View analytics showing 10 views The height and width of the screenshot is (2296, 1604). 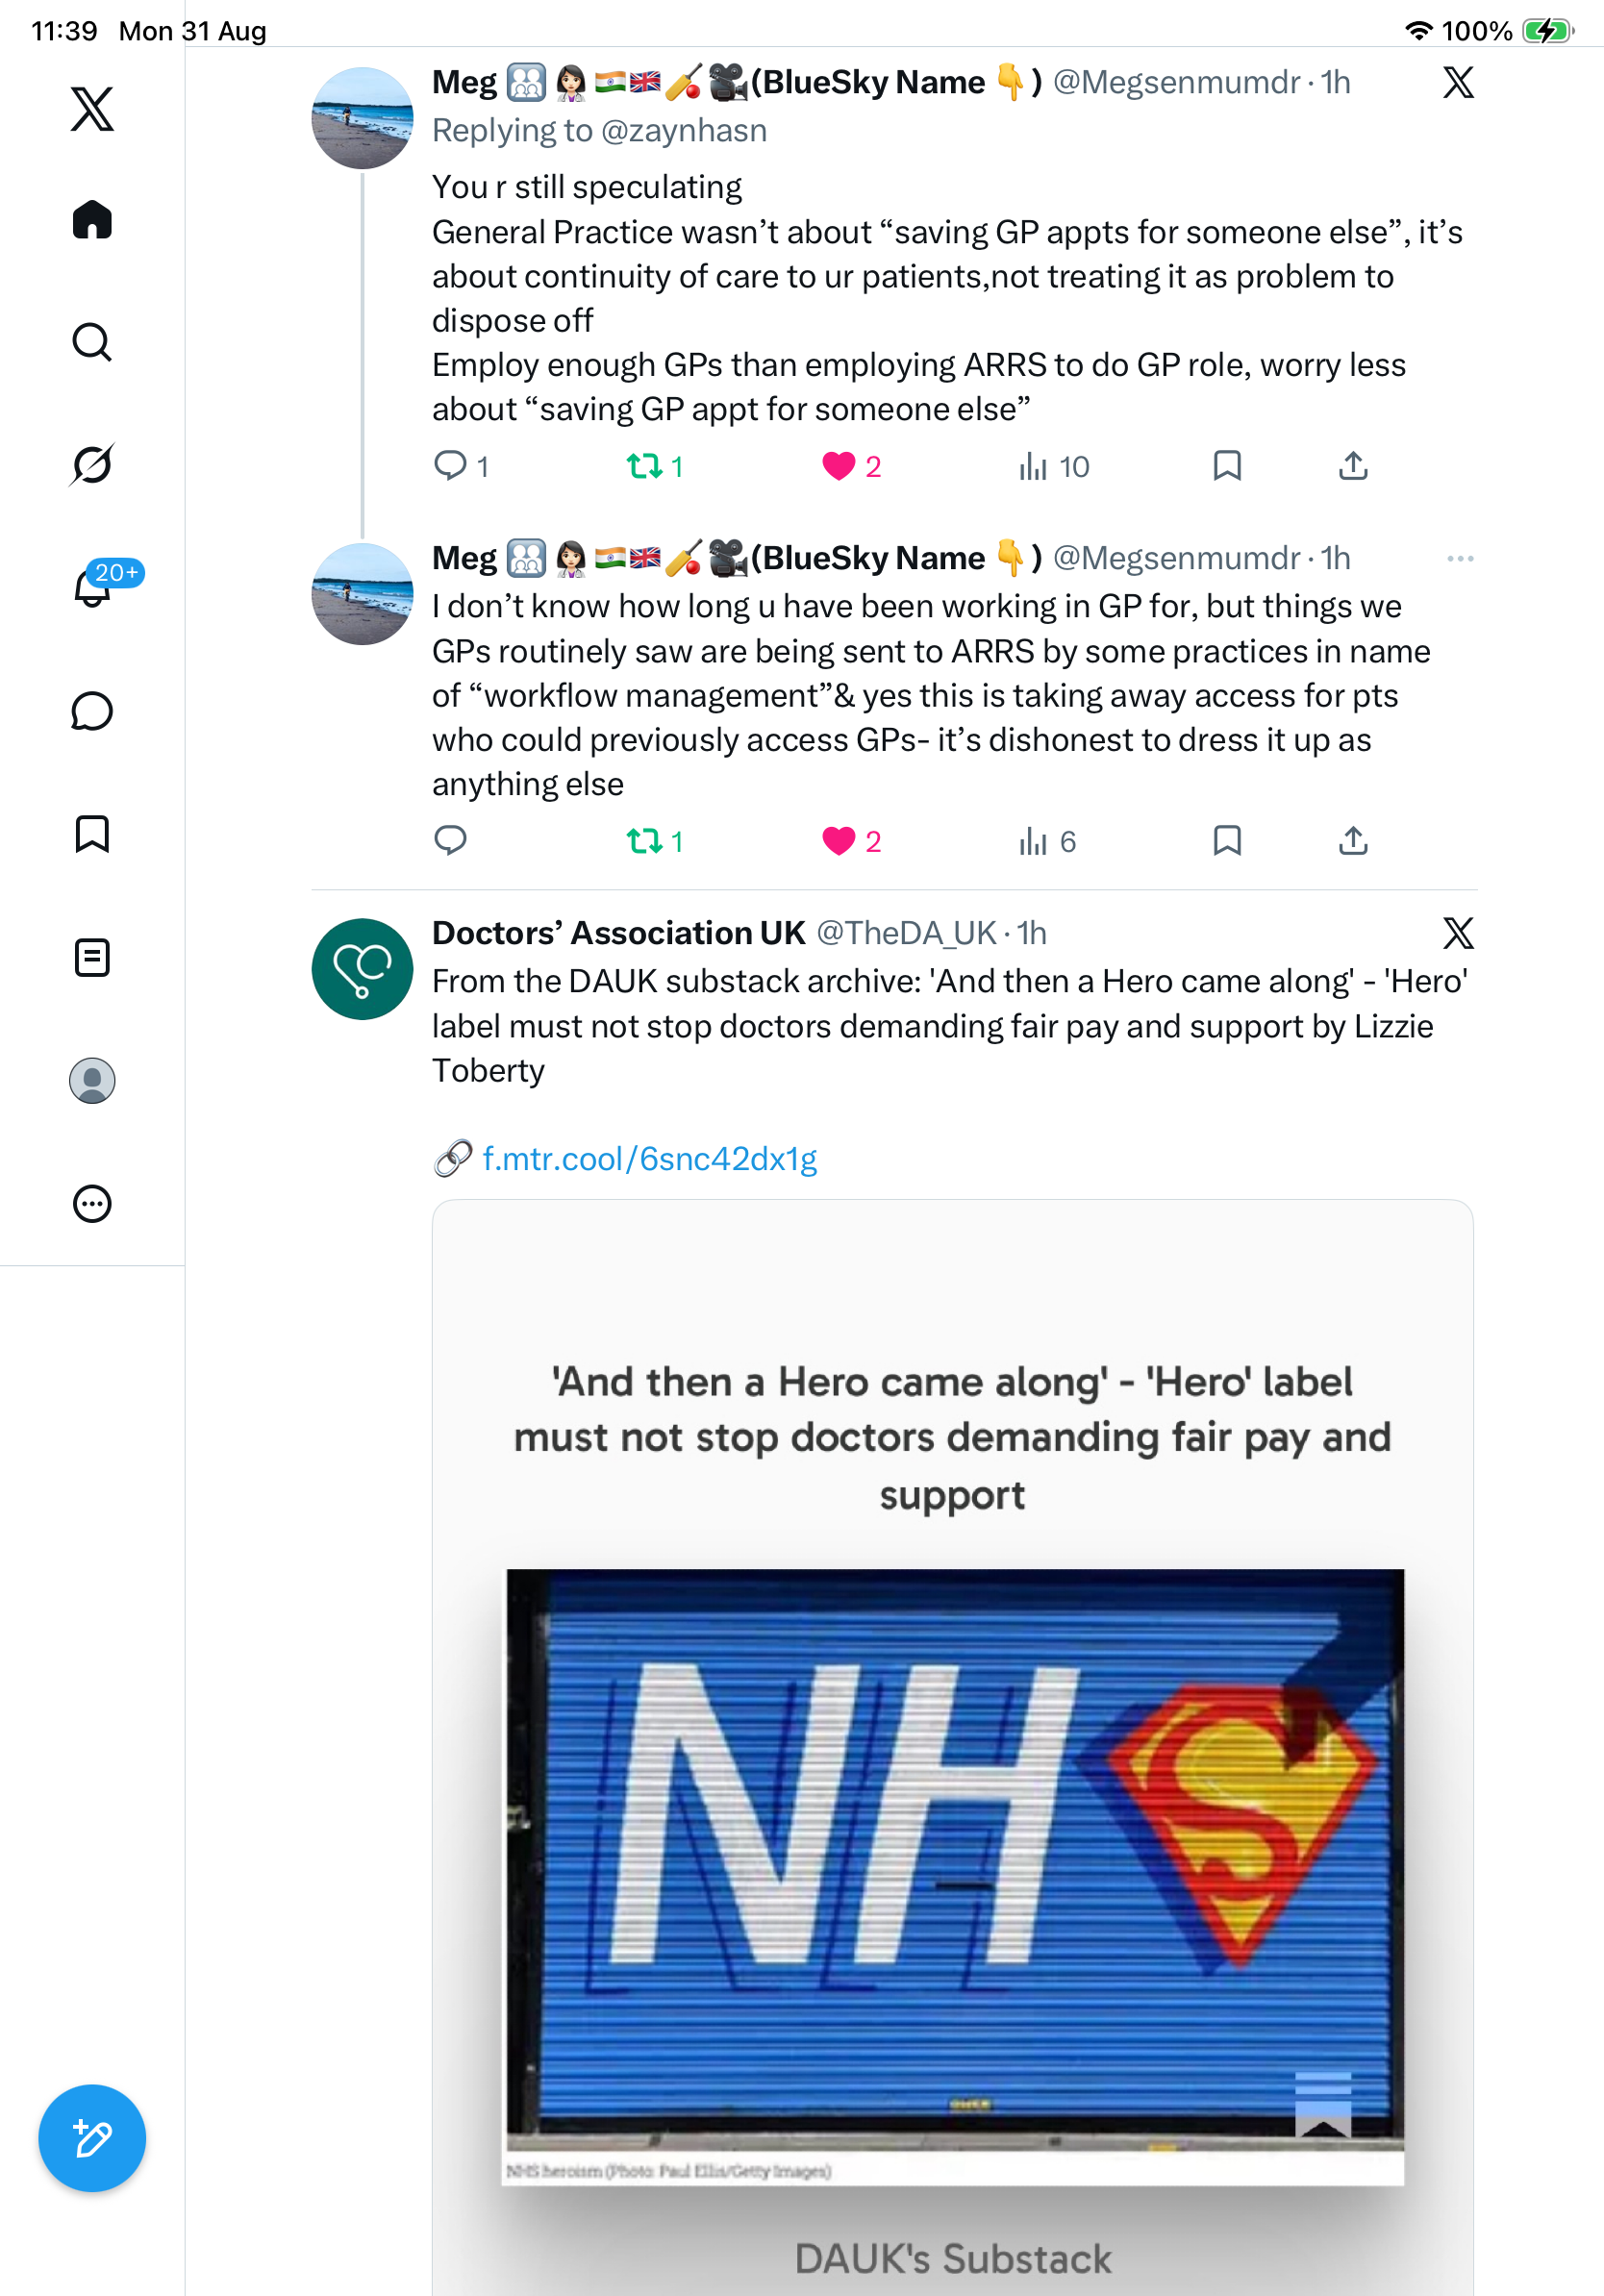[1053, 466]
